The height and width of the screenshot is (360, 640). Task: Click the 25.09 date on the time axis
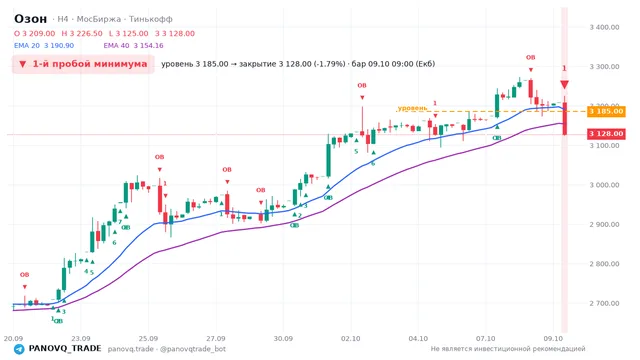(148, 338)
